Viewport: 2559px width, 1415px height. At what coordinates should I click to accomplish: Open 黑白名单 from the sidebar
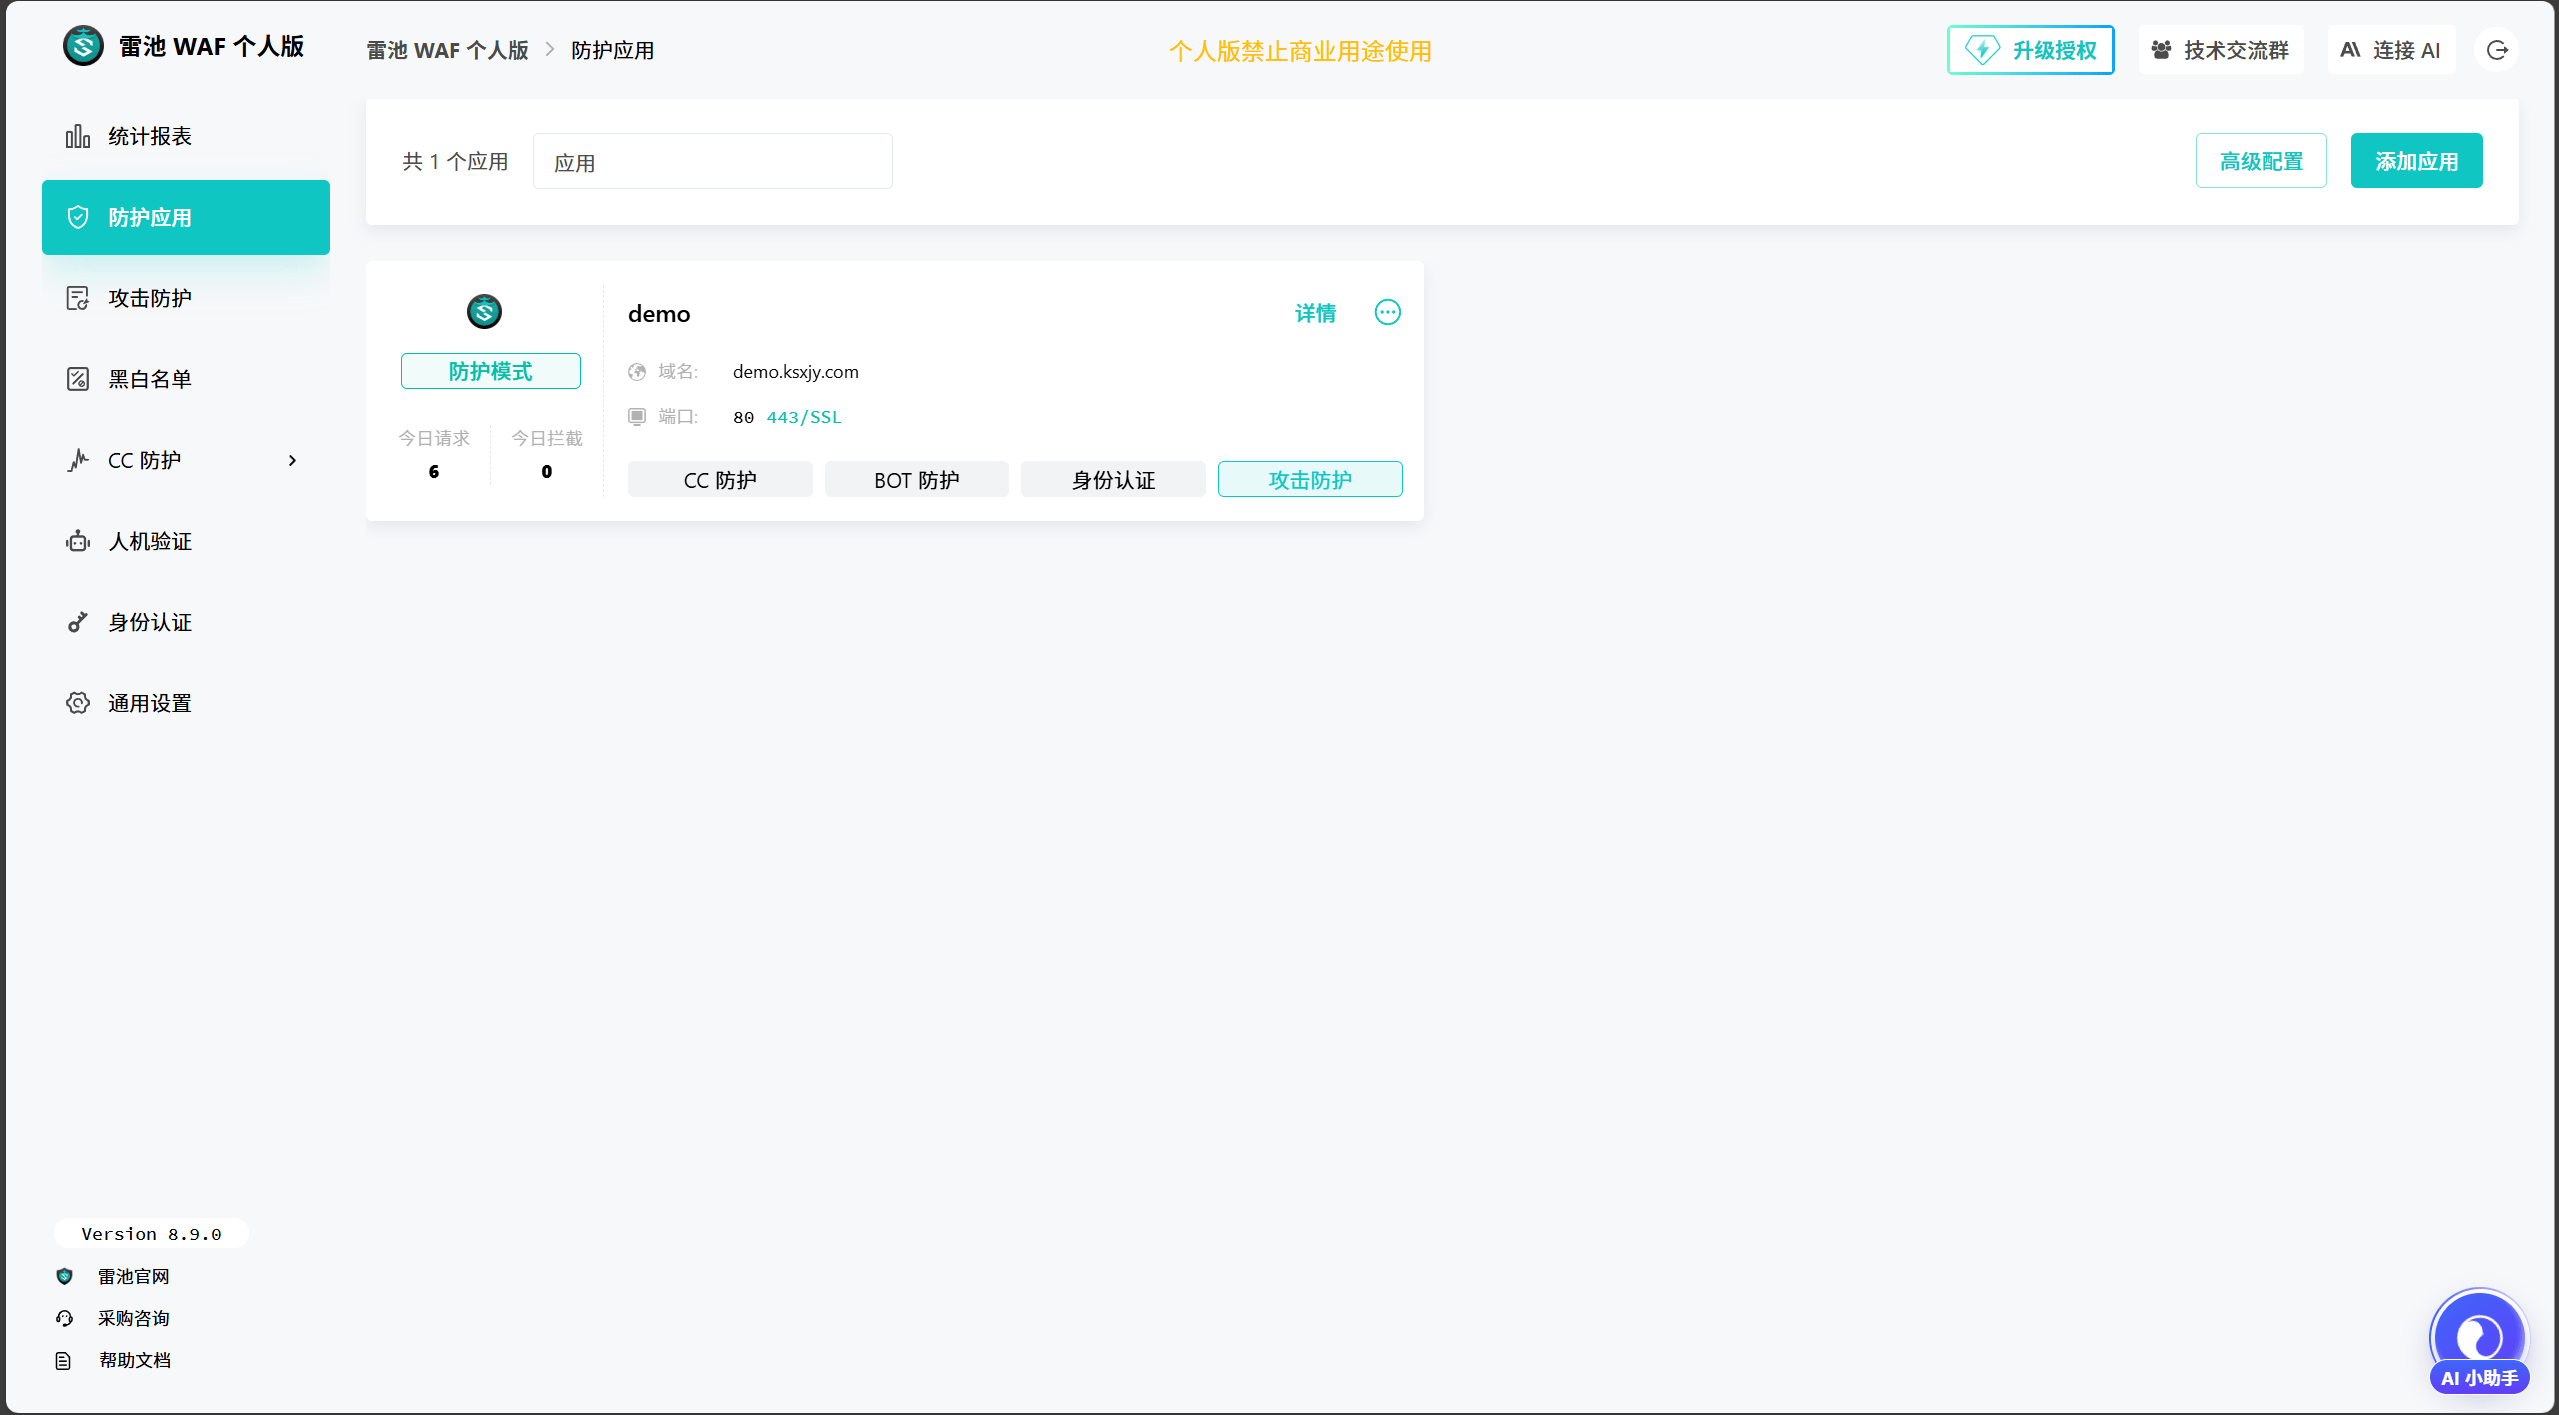(x=150, y=378)
